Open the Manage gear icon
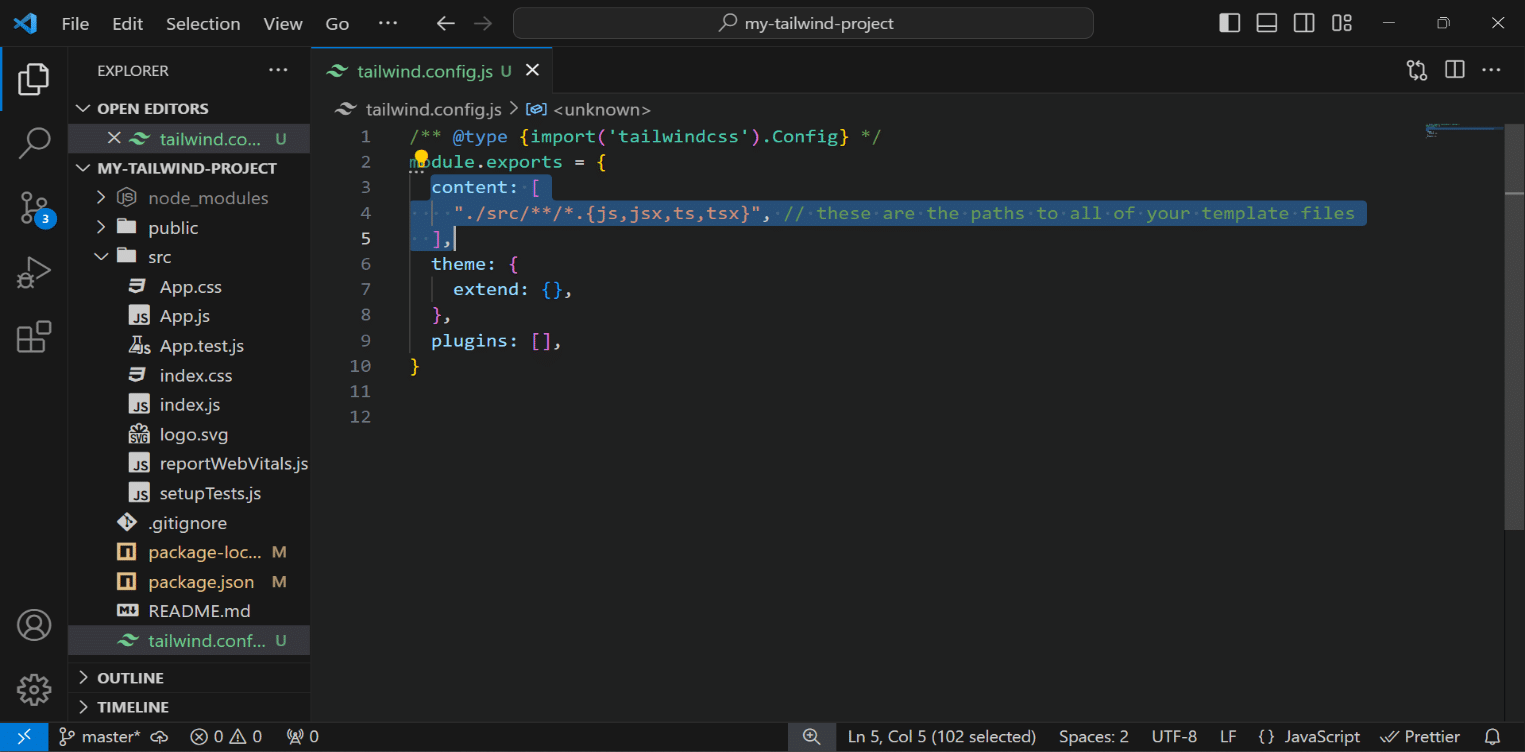Image resolution: width=1525 pixels, height=752 pixels. tap(33, 689)
